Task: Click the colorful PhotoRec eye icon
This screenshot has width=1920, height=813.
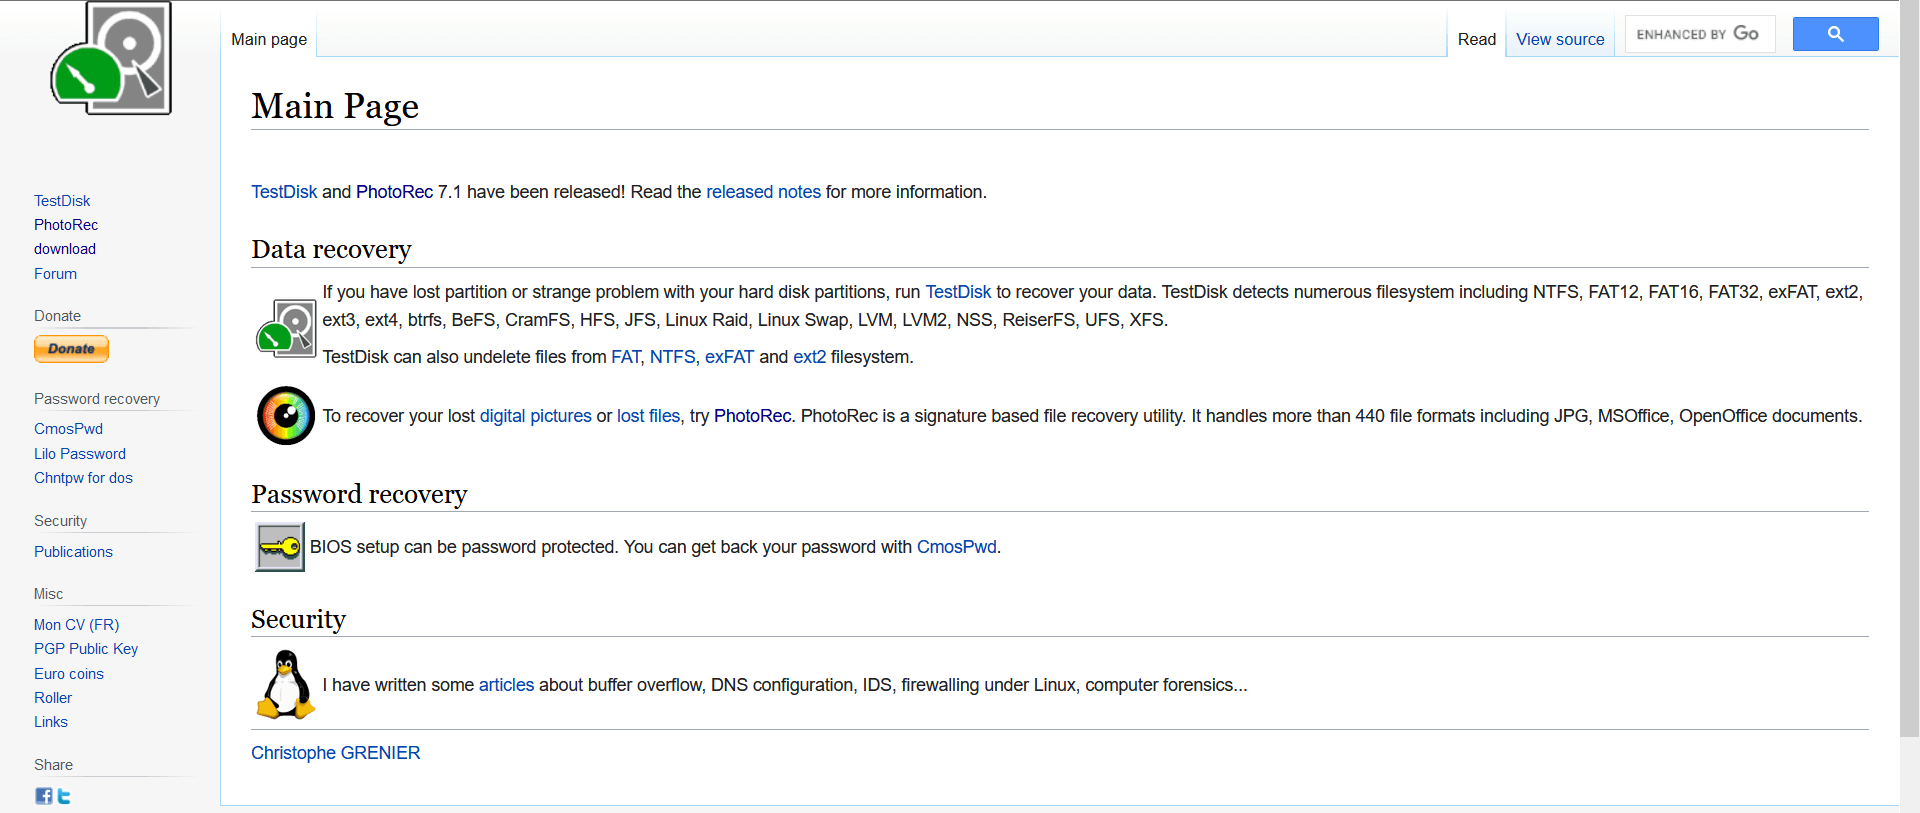Action: (x=286, y=415)
